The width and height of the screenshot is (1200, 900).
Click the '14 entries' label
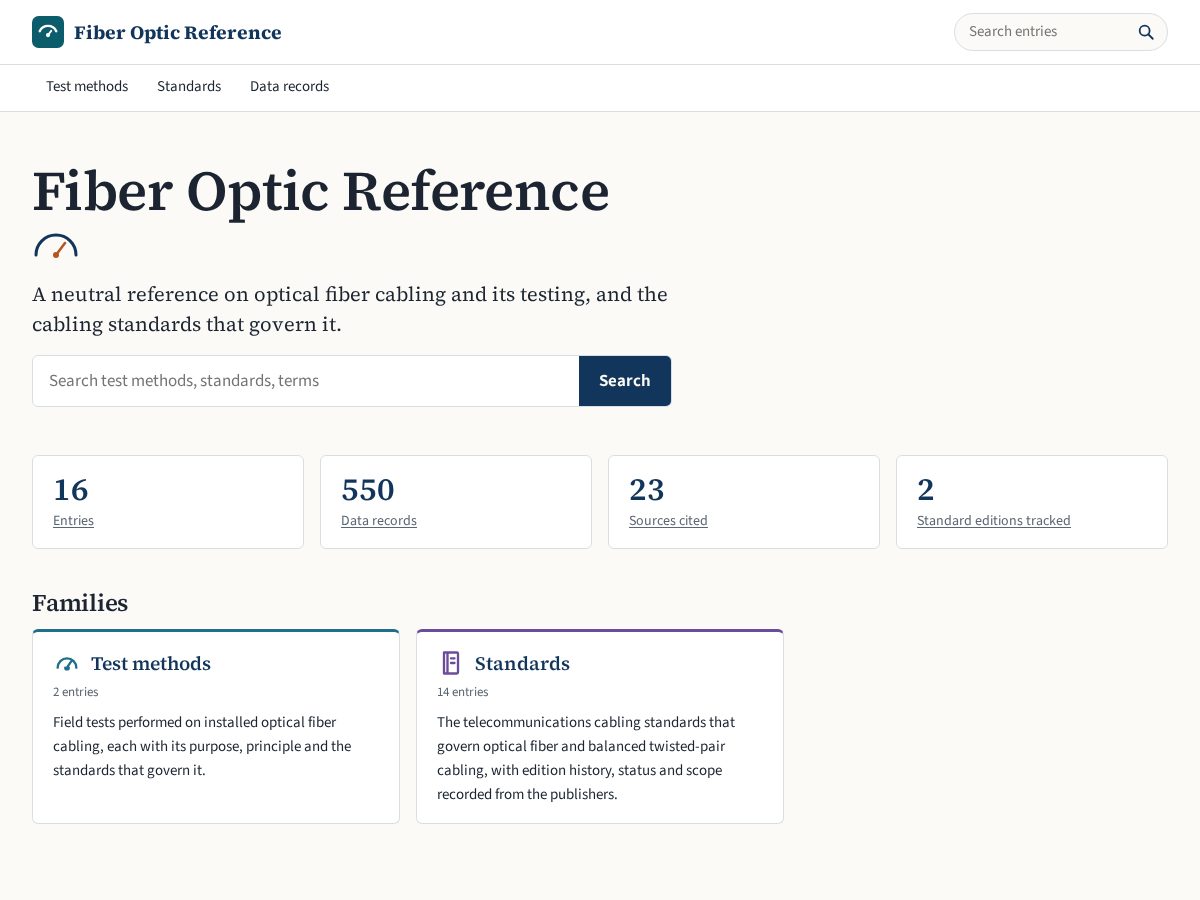[463, 692]
